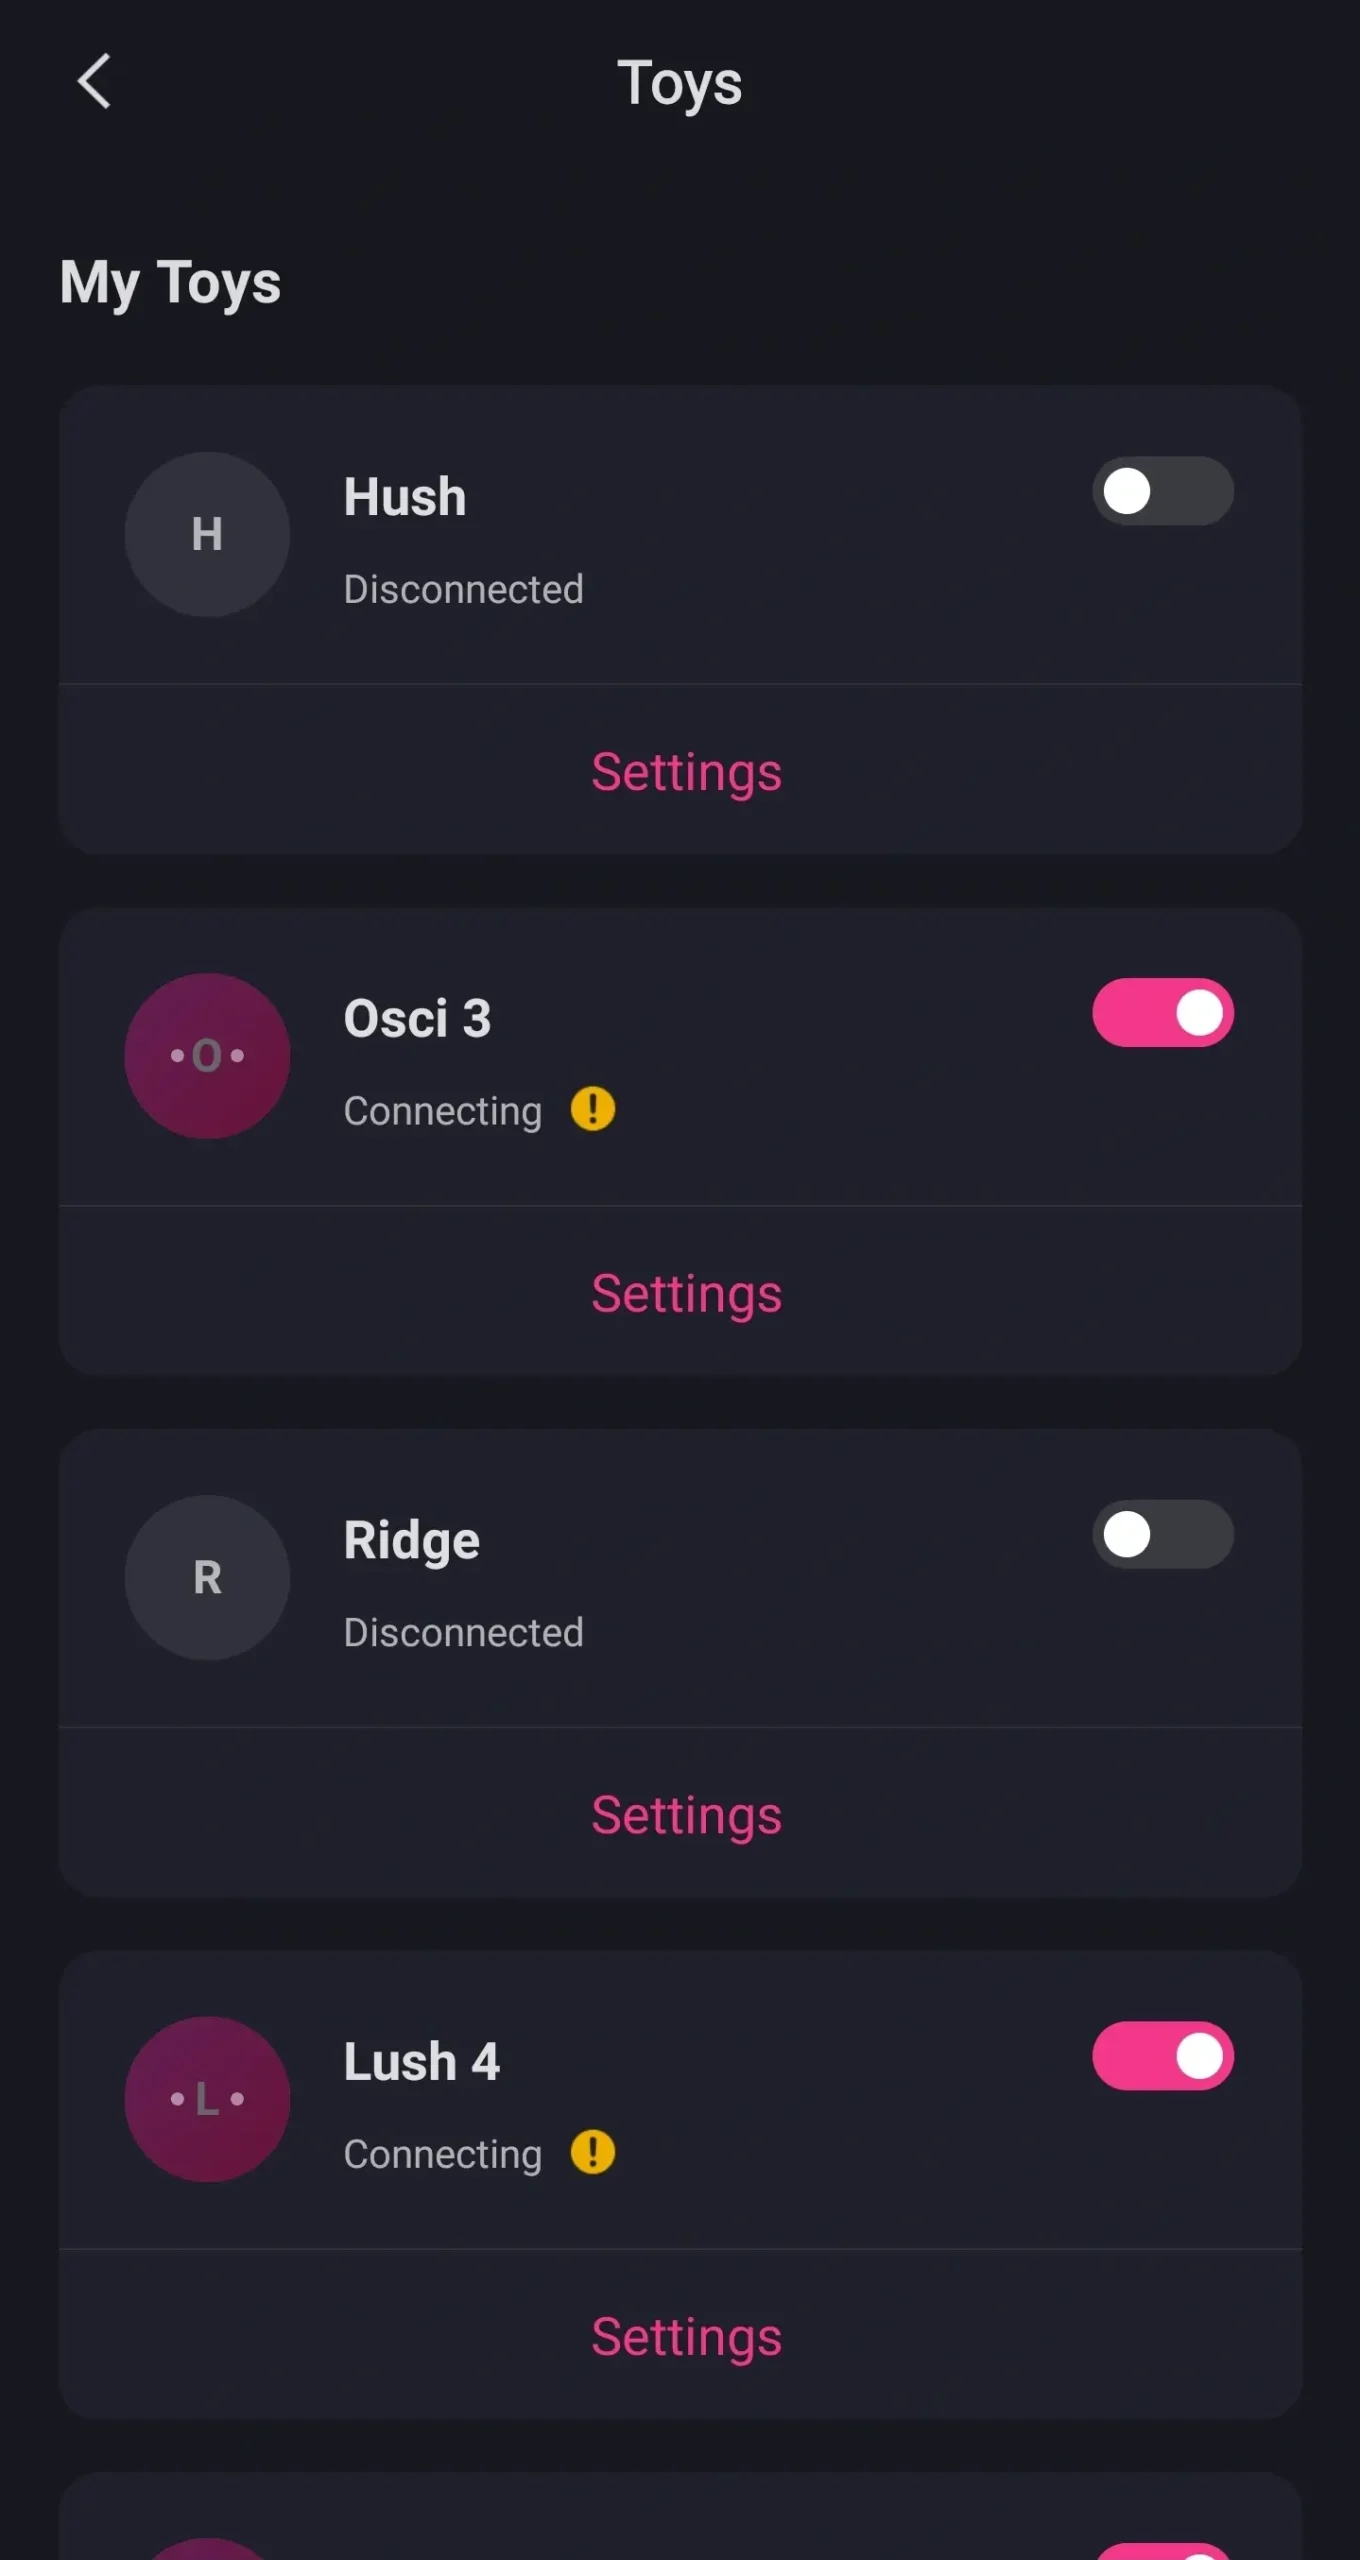Image resolution: width=1360 pixels, height=2560 pixels.
Task: Tap Osci 3 yellow warning icon
Action: [x=593, y=1109]
